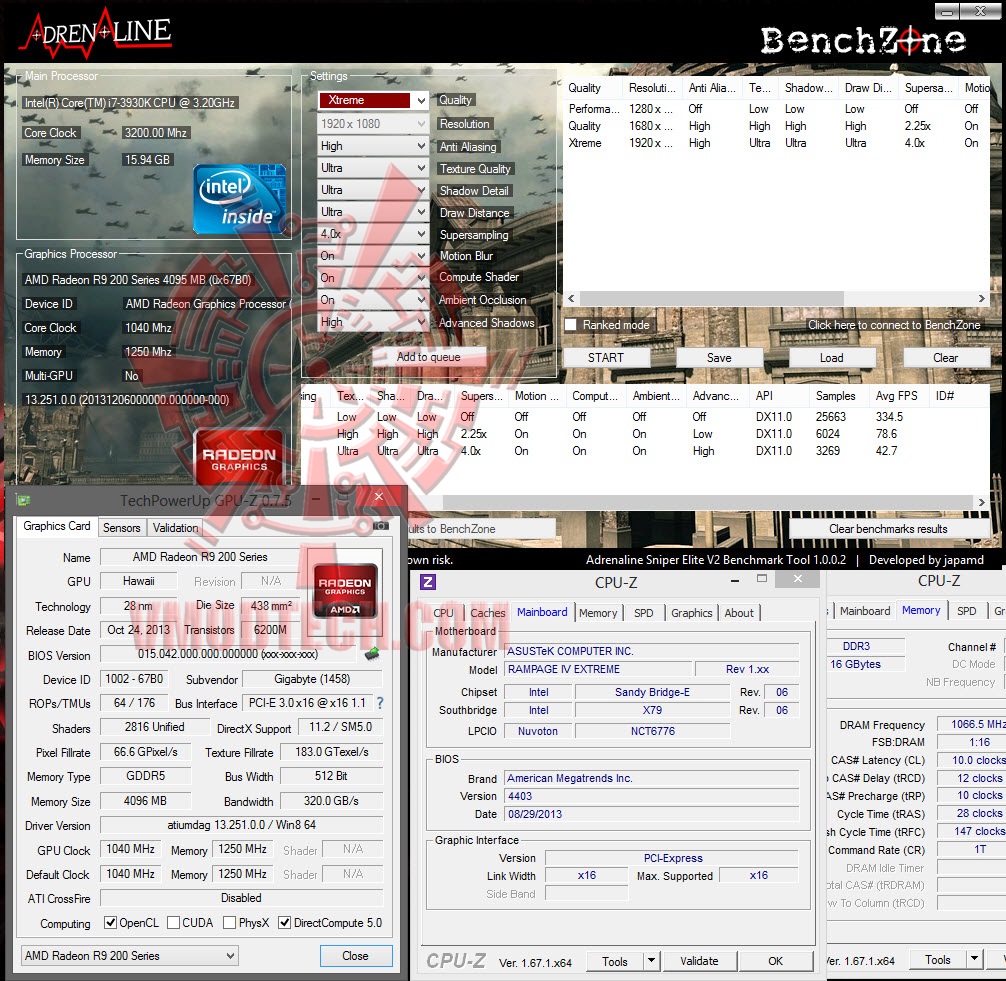Open the Shadow Detail dropdown

[373, 190]
